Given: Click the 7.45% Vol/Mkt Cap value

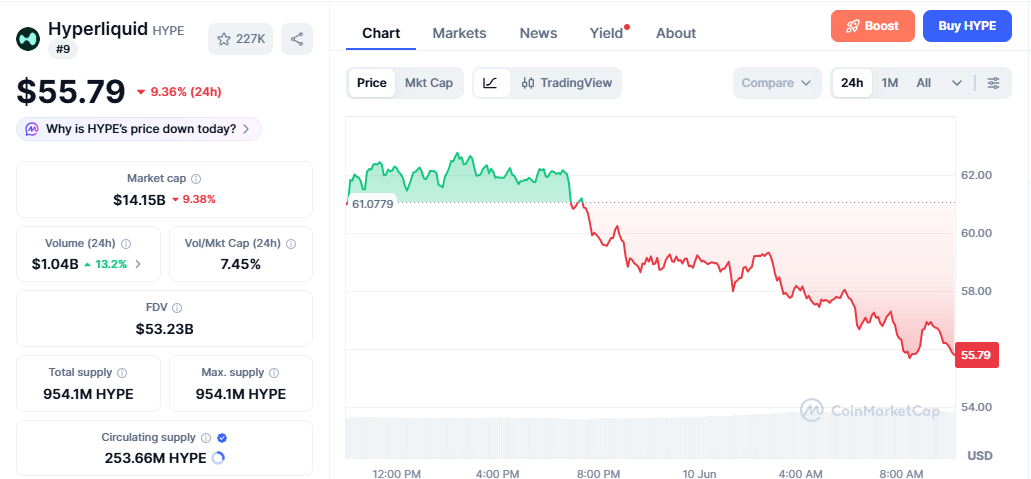Looking at the screenshot, I should (x=241, y=265).
